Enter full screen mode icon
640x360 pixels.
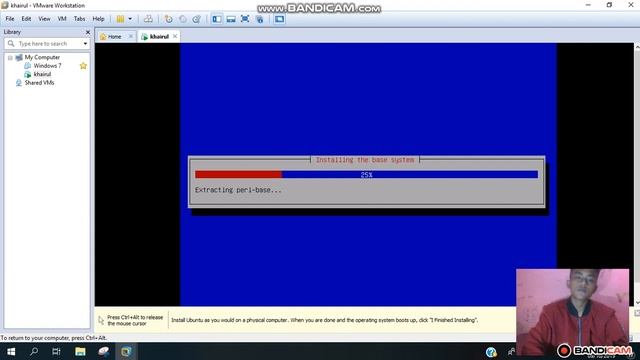coord(245,19)
